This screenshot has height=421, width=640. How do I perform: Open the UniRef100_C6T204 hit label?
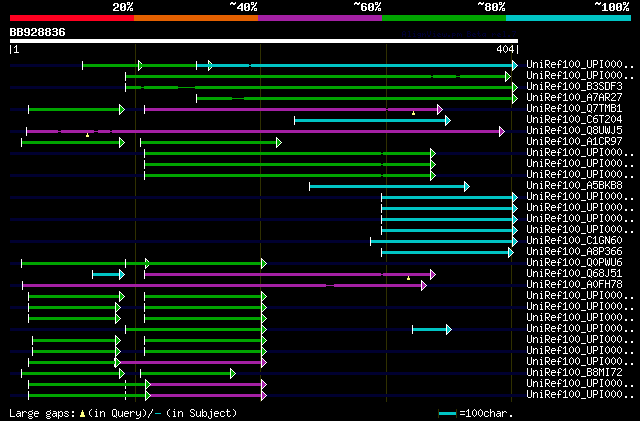click(574, 120)
